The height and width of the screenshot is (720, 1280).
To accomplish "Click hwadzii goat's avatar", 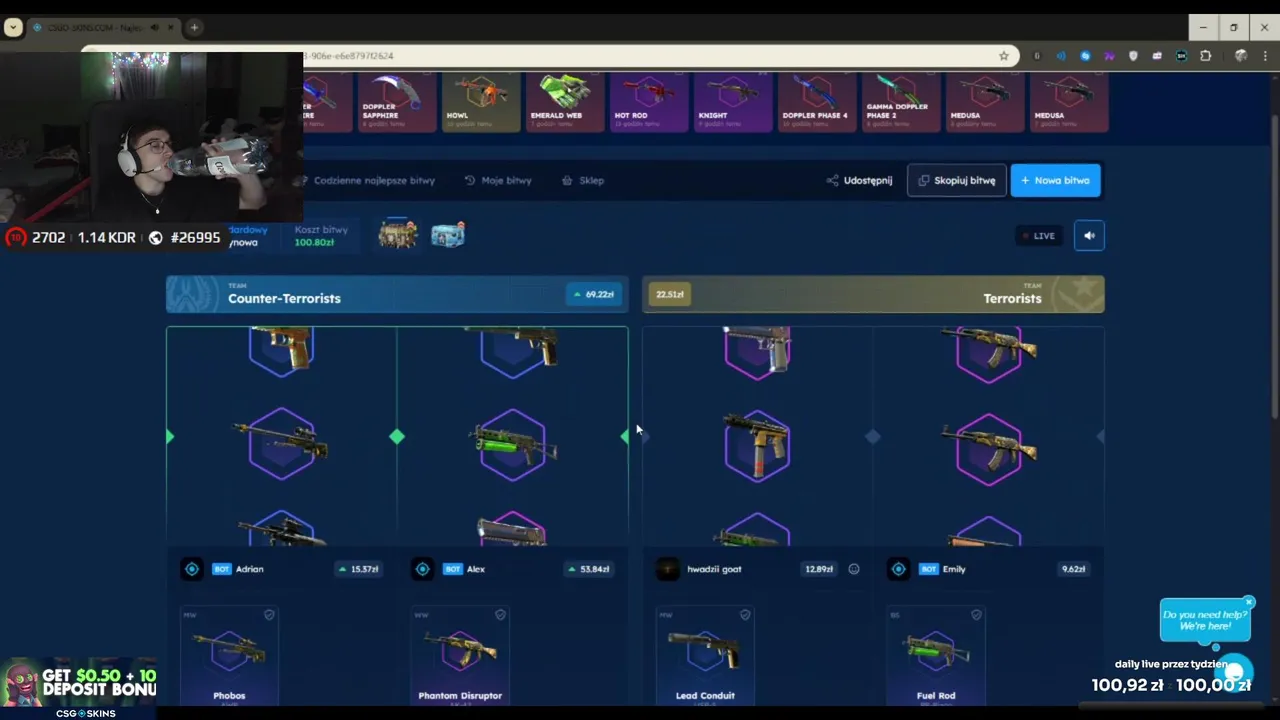I will coord(667,569).
